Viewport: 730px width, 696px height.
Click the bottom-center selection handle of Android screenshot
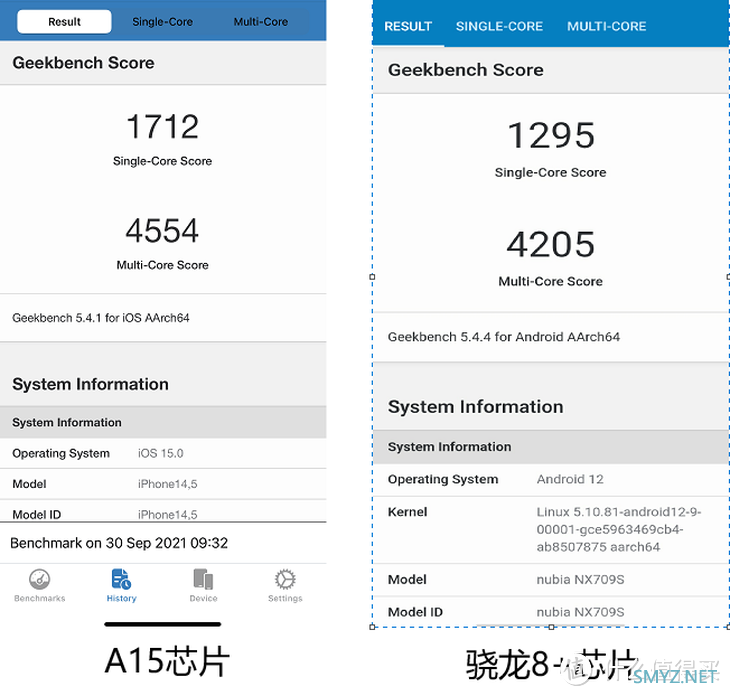[x=551, y=627]
